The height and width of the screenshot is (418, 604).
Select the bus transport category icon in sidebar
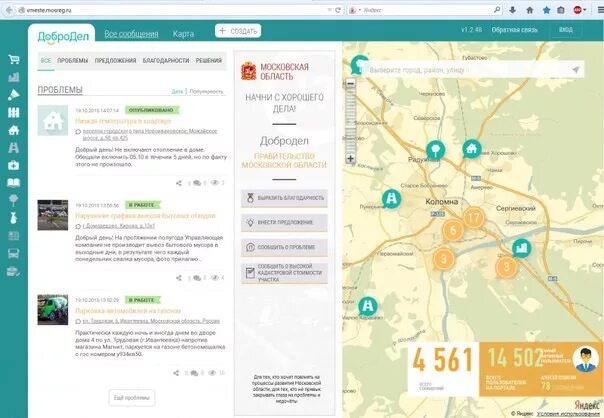14,253
